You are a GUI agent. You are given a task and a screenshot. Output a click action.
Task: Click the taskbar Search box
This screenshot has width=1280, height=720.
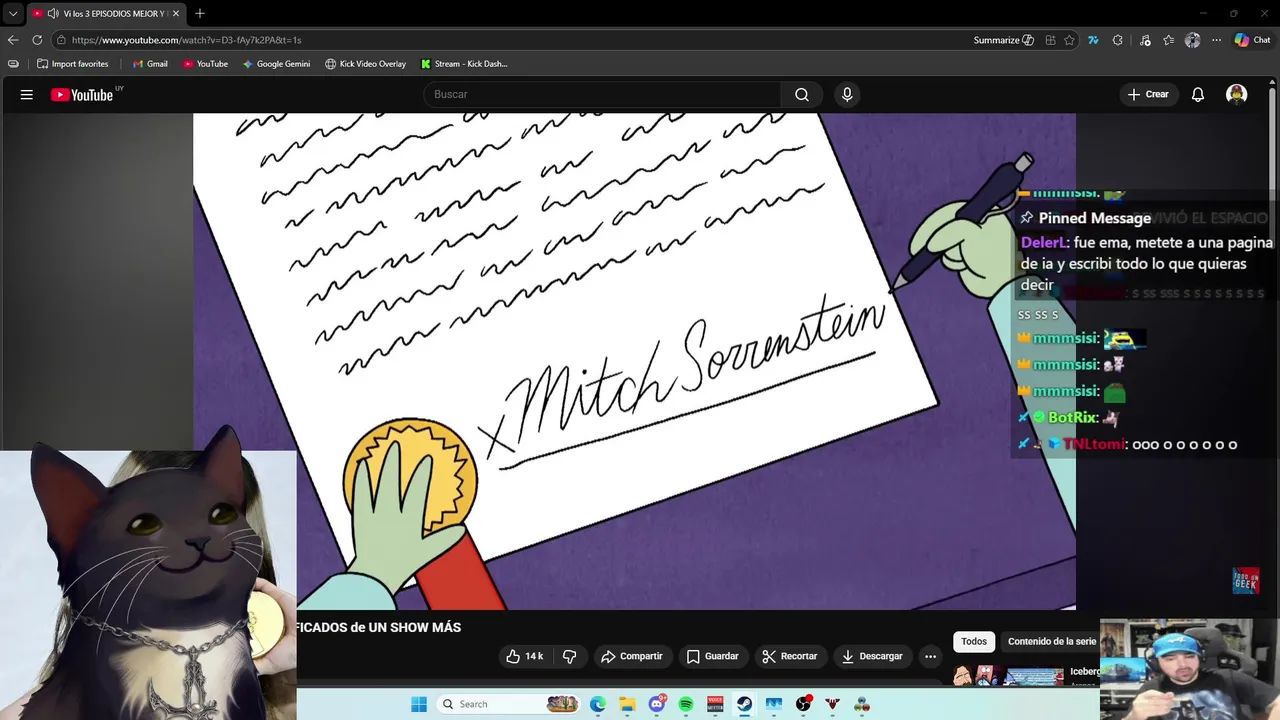tap(510, 704)
